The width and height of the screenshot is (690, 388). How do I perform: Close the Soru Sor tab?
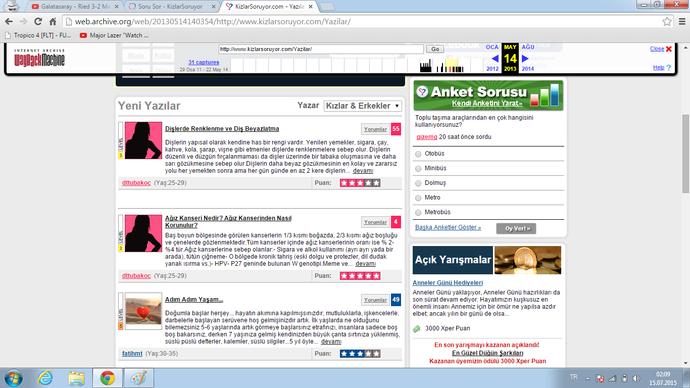coord(214,7)
